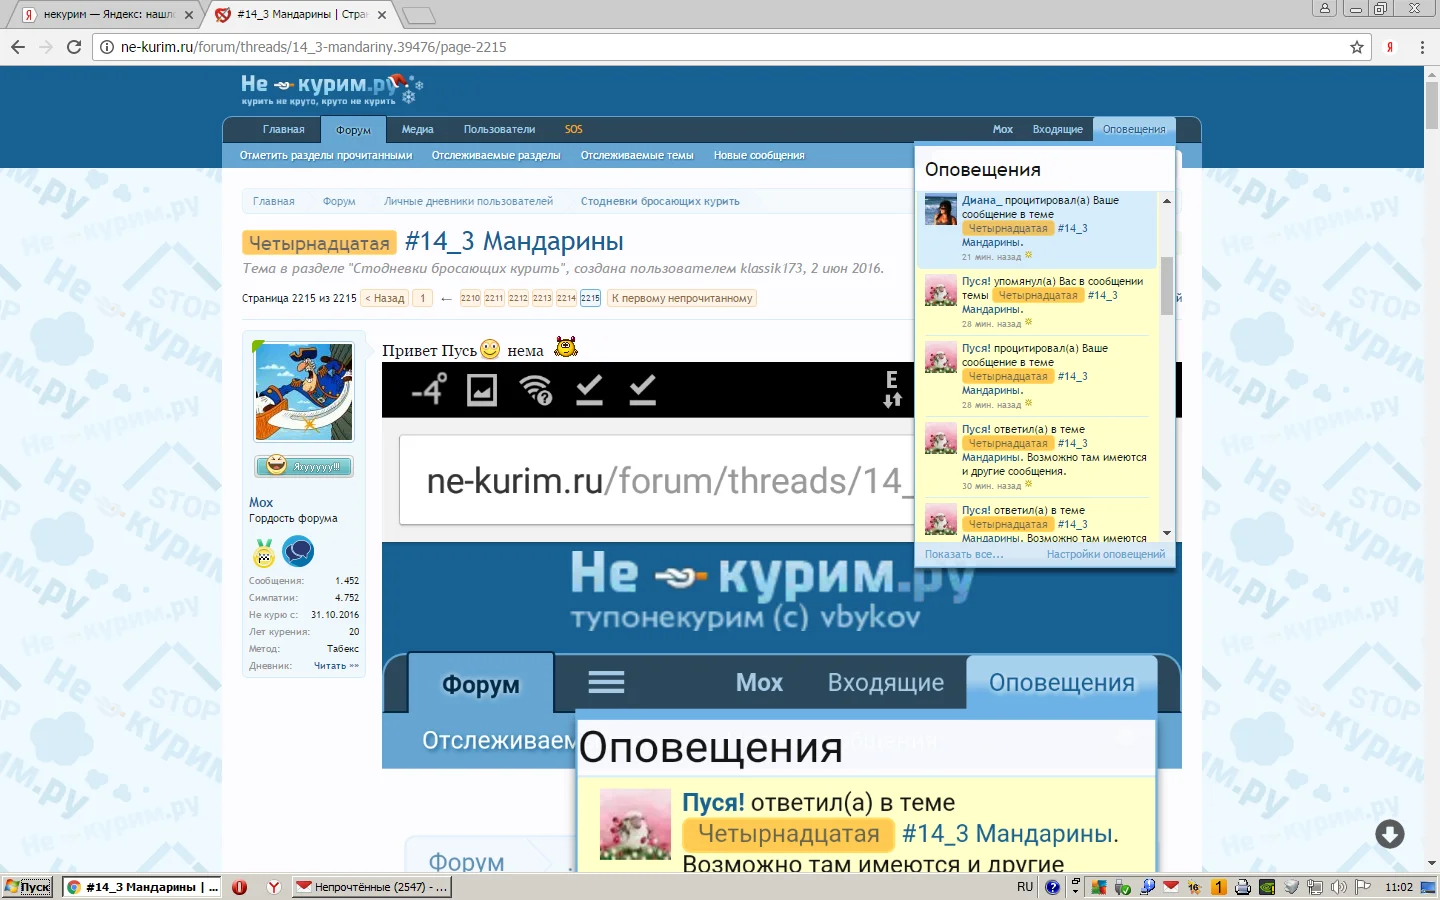Click the 'Яхуууу!!!' mood badge under the avatar
This screenshot has width=1440, height=900.
pos(304,466)
